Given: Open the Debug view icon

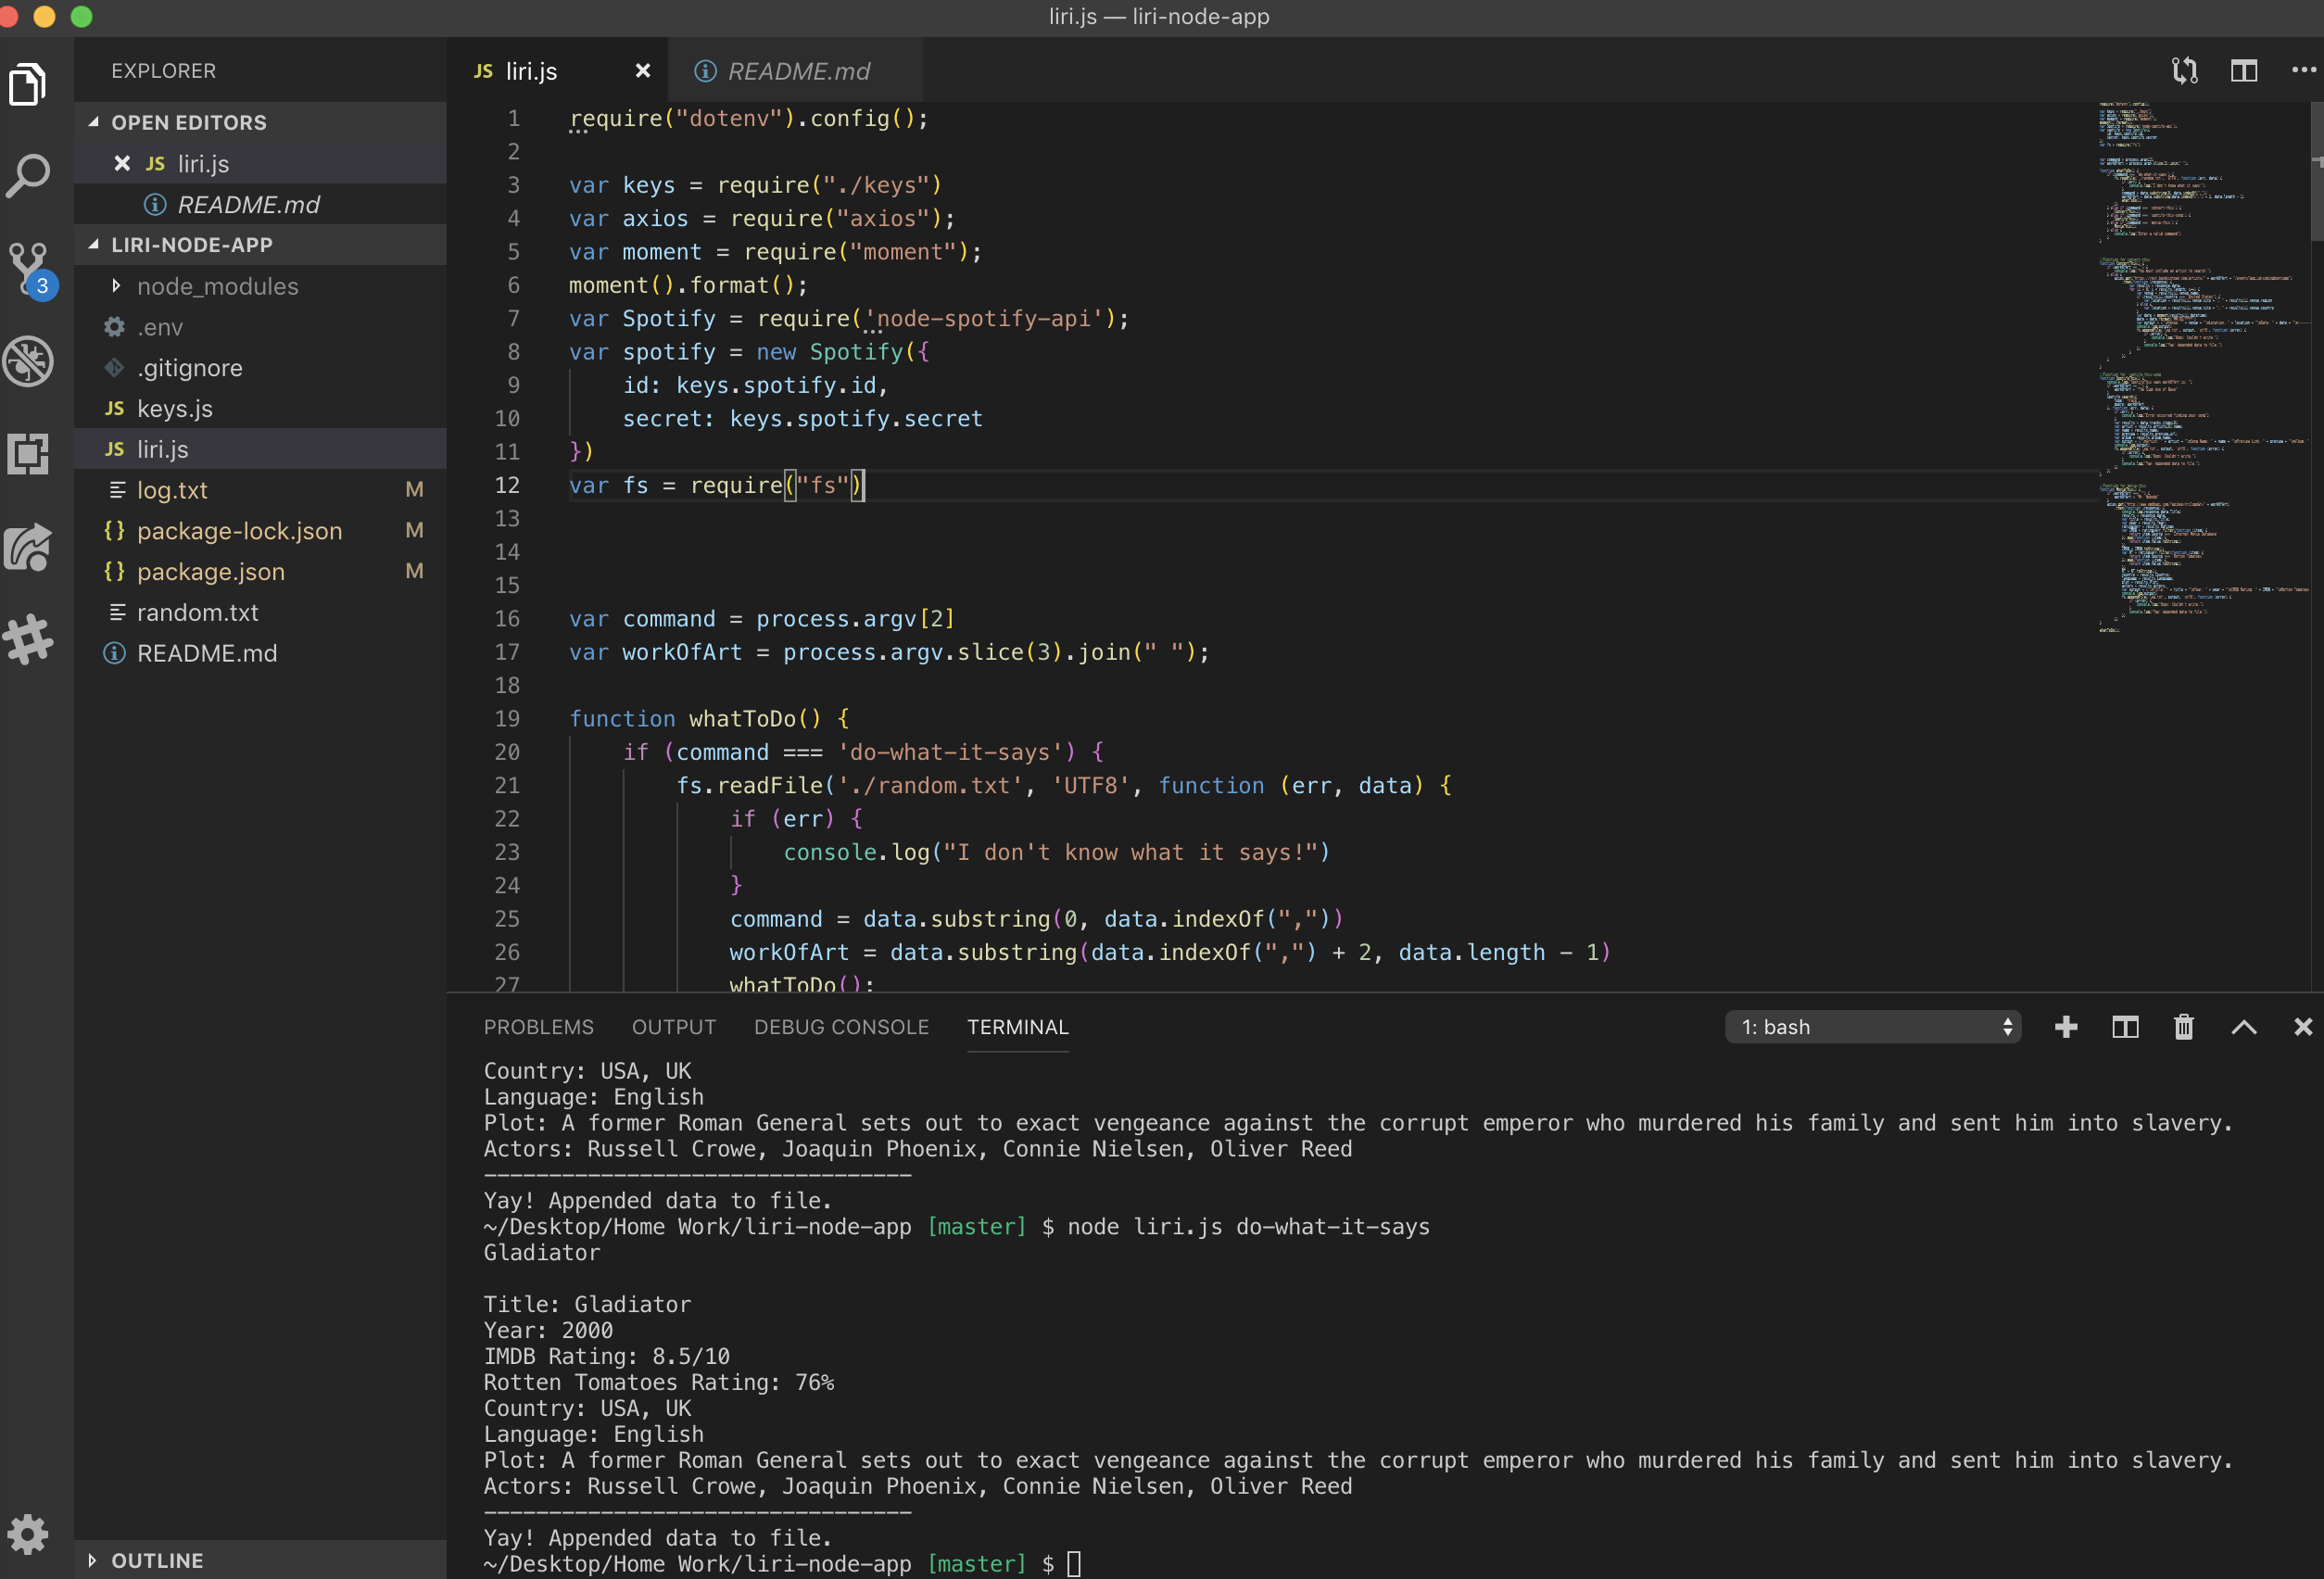Looking at the screenshot, I should (x=28, y=360).
